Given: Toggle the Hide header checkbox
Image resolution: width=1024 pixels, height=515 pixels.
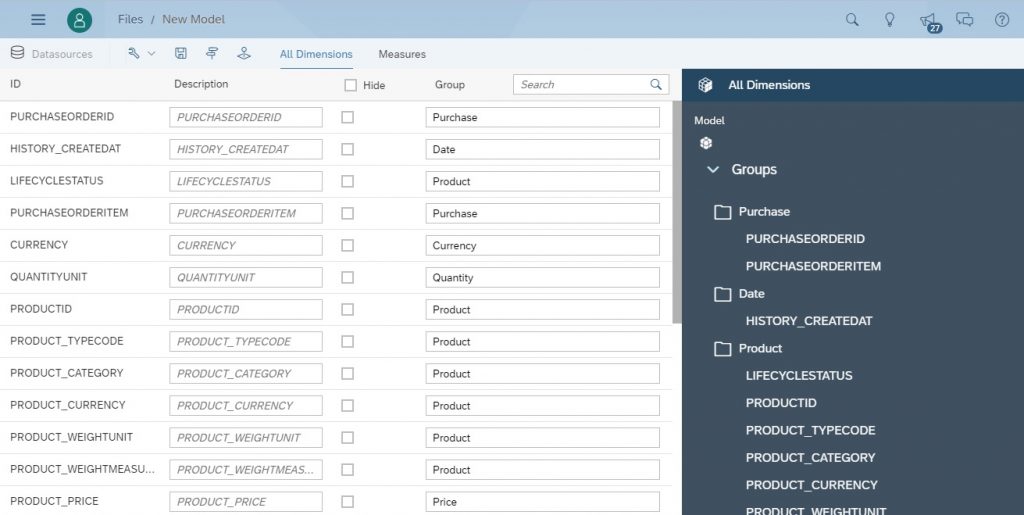Looking at the screenshot, I should click(x=351, y=85).
